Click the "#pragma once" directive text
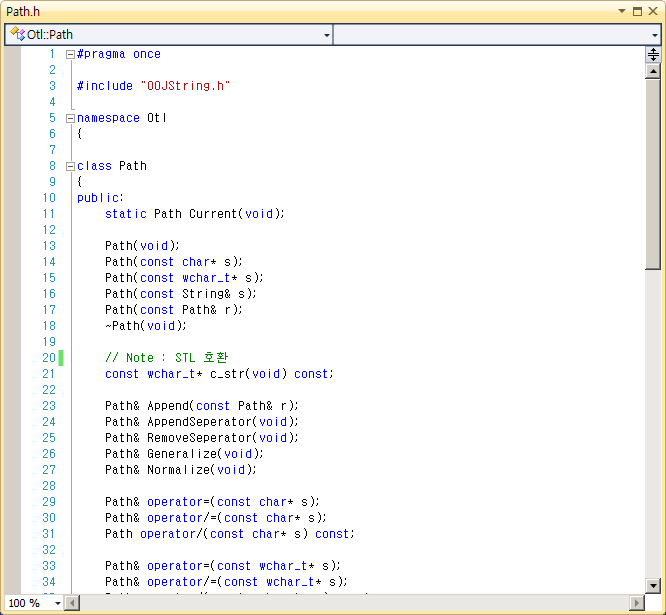The width and height of the screenshot is (666, 615). point(119,54)
